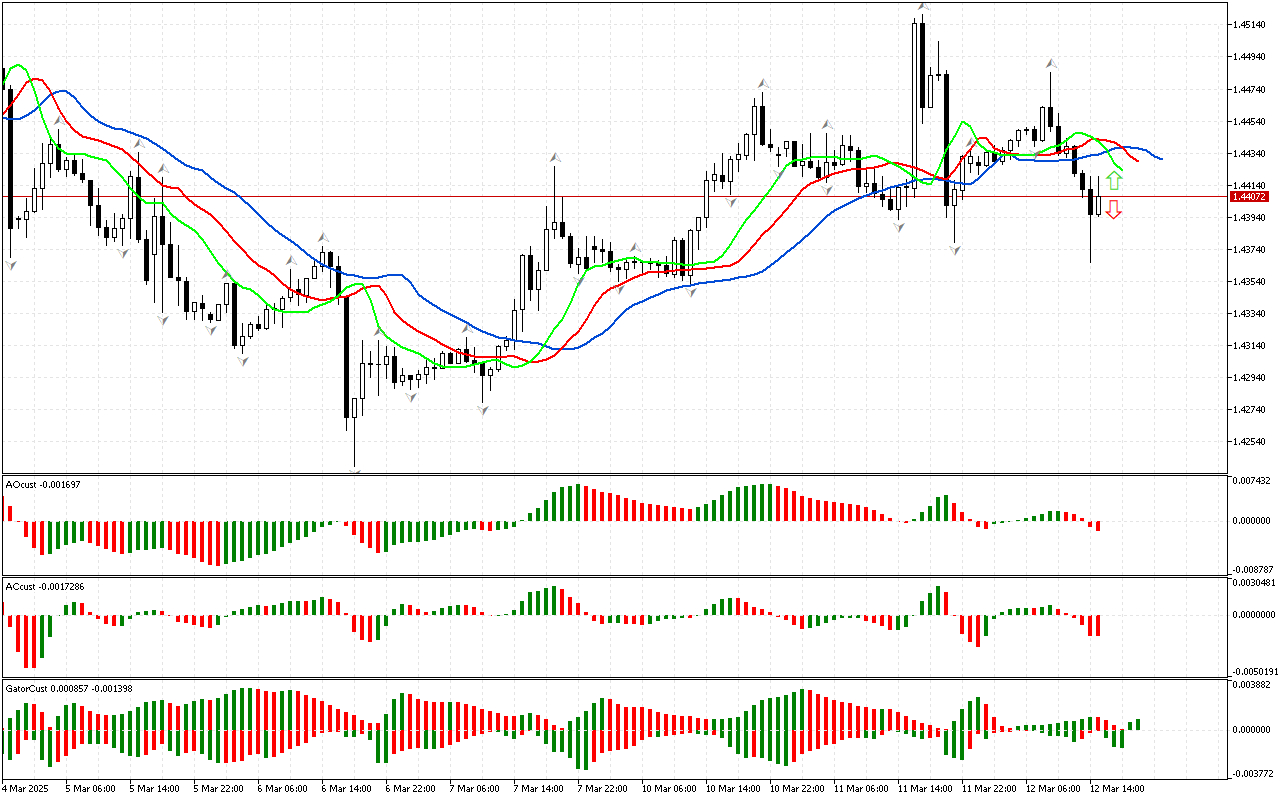Click the 10 Mar 06:00 time label

coord(669,788)
